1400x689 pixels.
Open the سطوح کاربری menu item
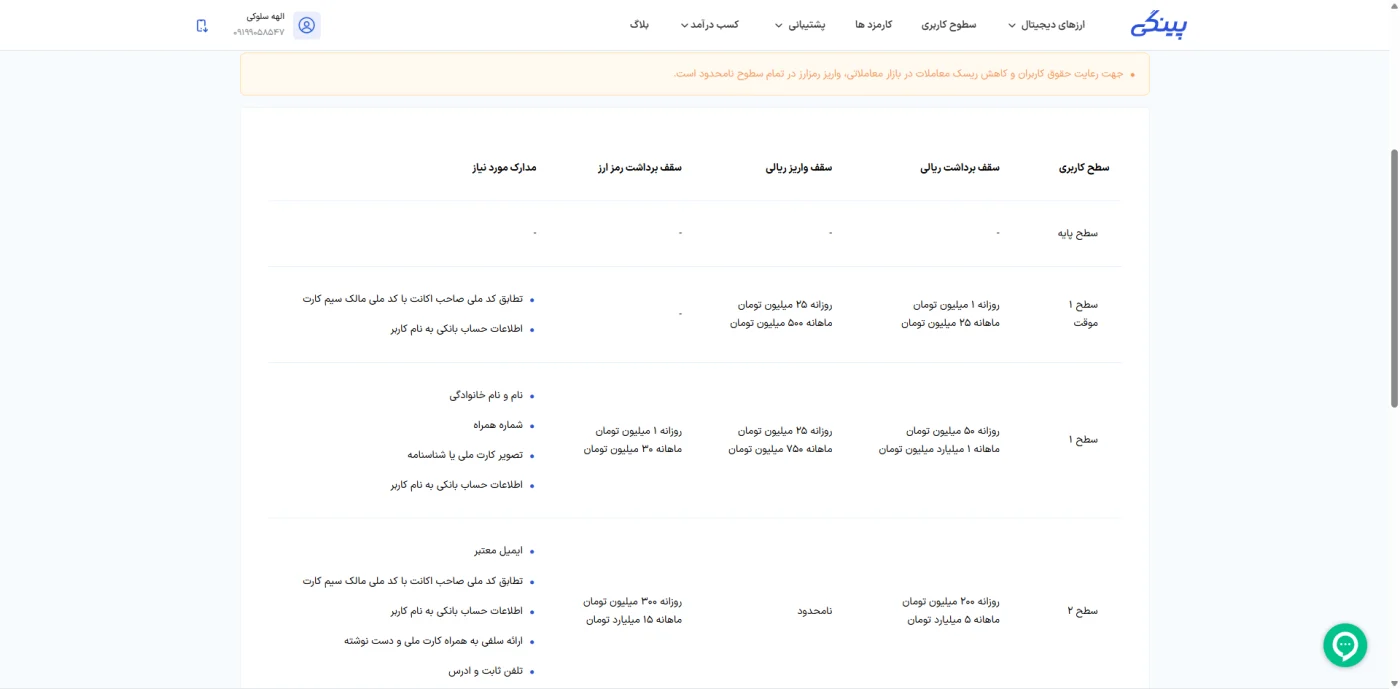pos(949,25)
